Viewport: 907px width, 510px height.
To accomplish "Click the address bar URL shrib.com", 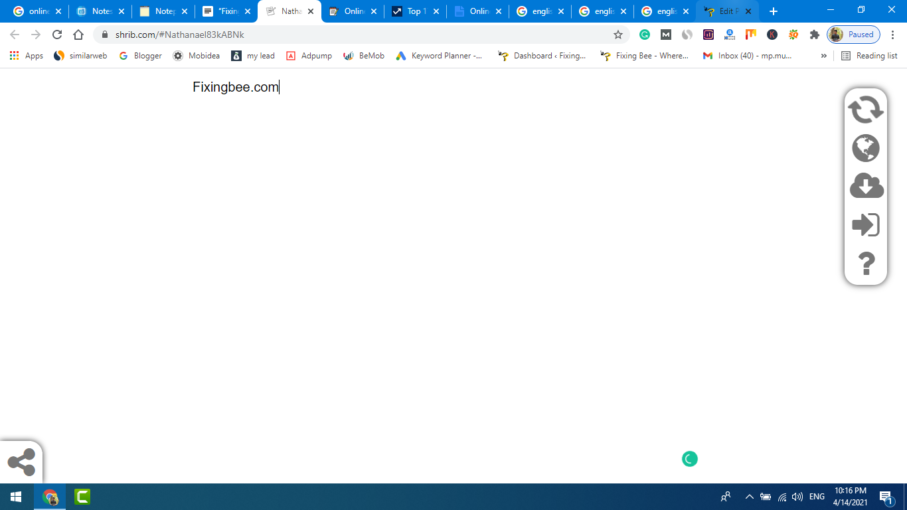I will [x=179, y=35].
